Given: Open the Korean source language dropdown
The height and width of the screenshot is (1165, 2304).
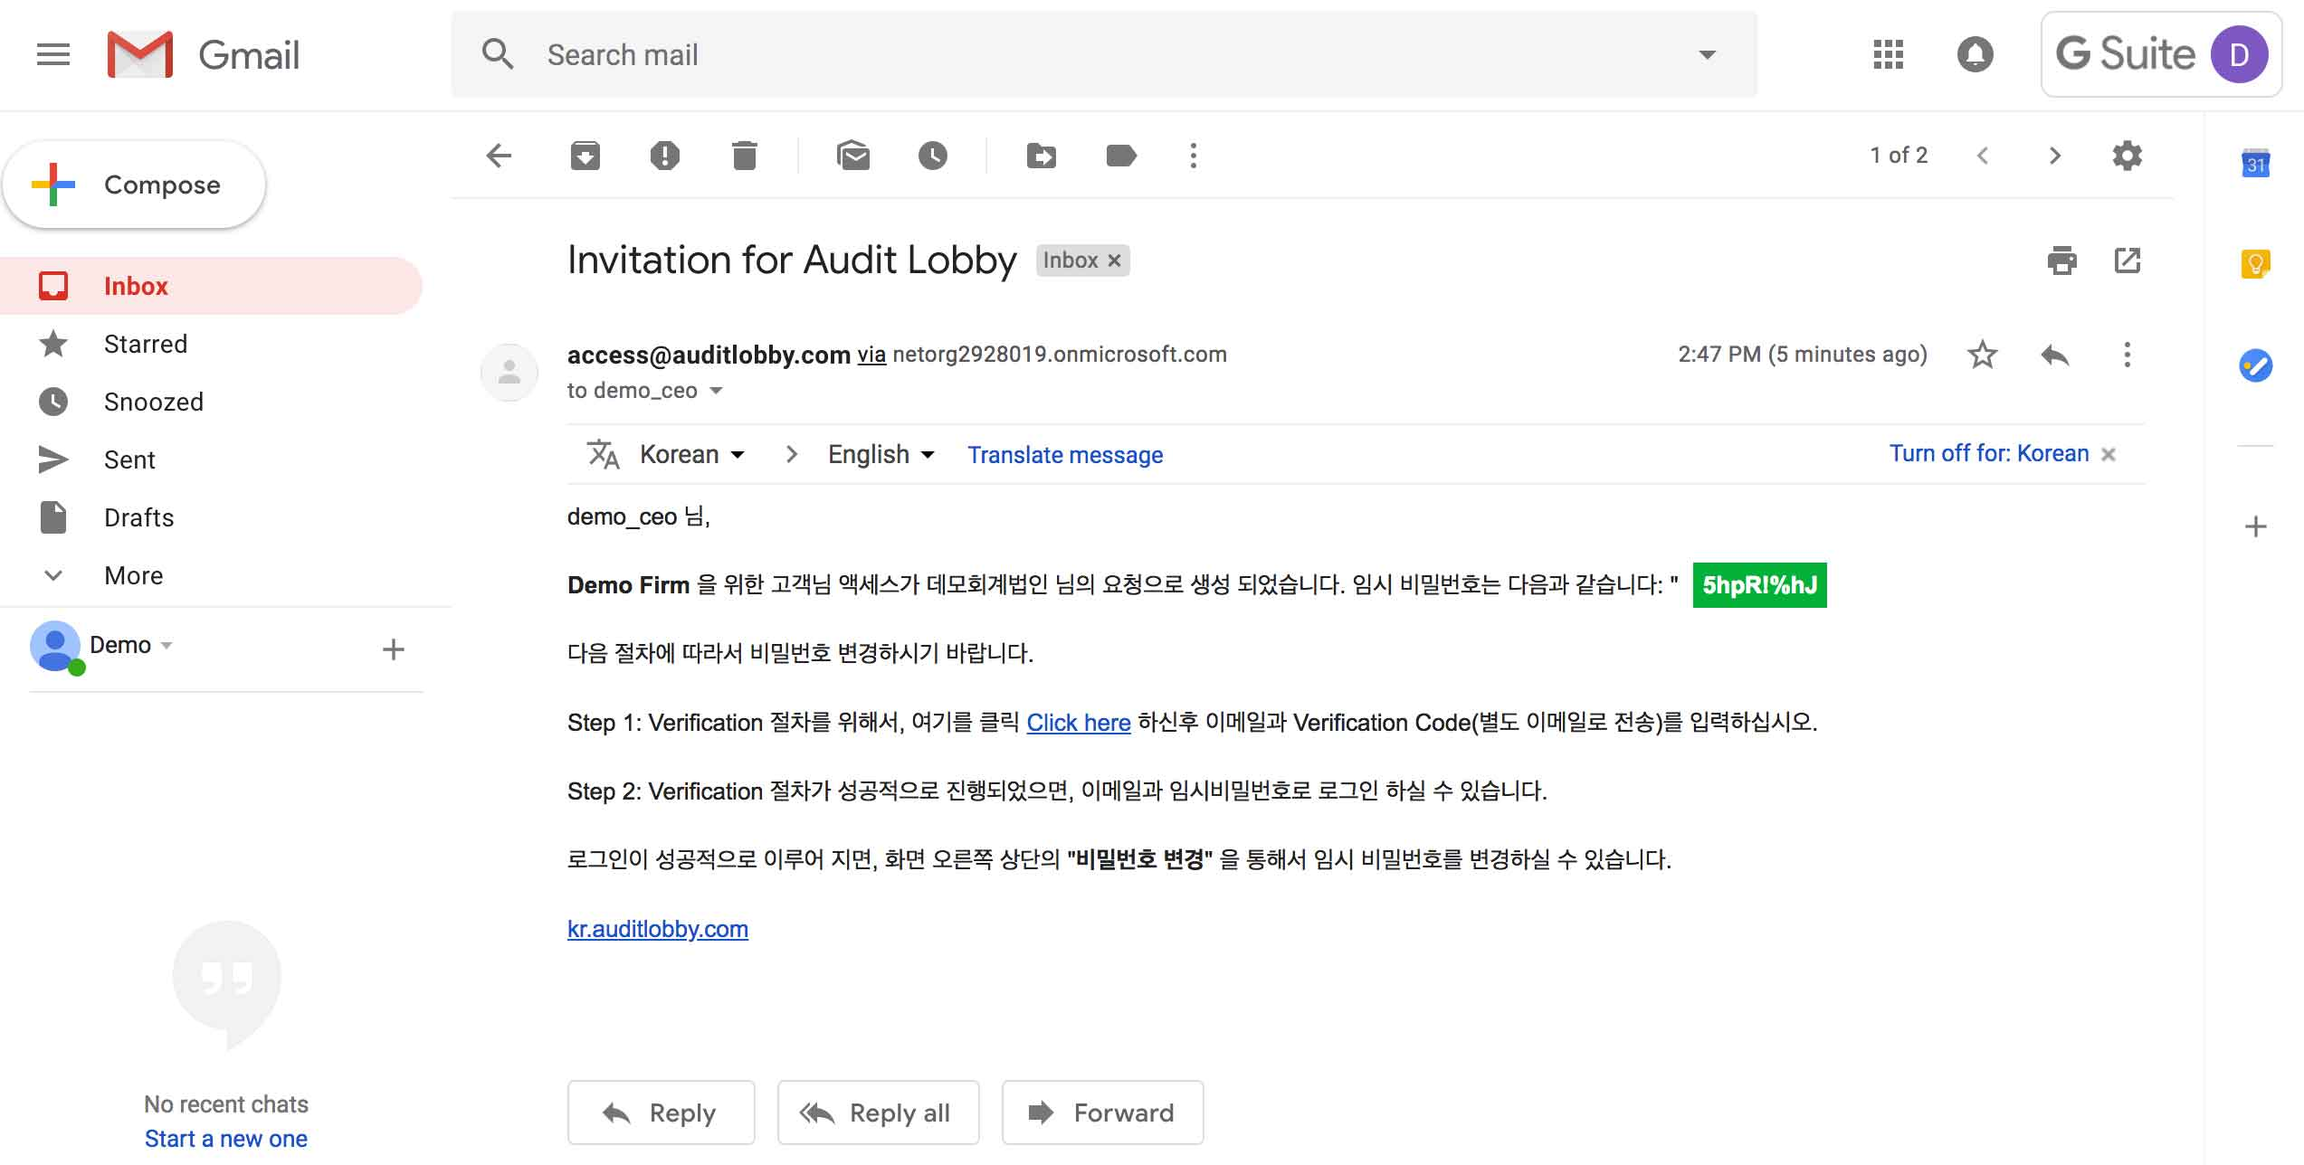Looking at the screenshot, I should point(692,454).
